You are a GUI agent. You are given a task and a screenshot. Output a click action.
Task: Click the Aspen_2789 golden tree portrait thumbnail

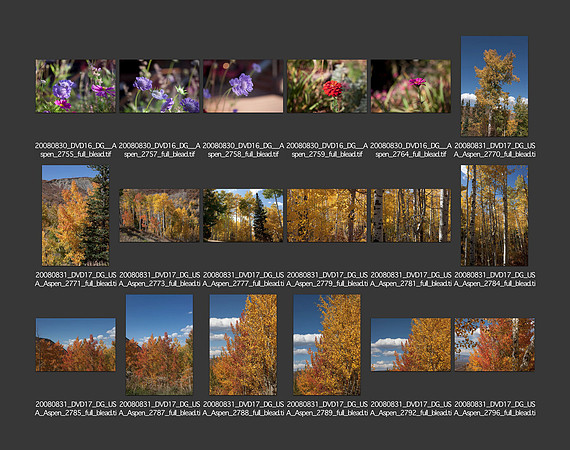tap(327, 345)
